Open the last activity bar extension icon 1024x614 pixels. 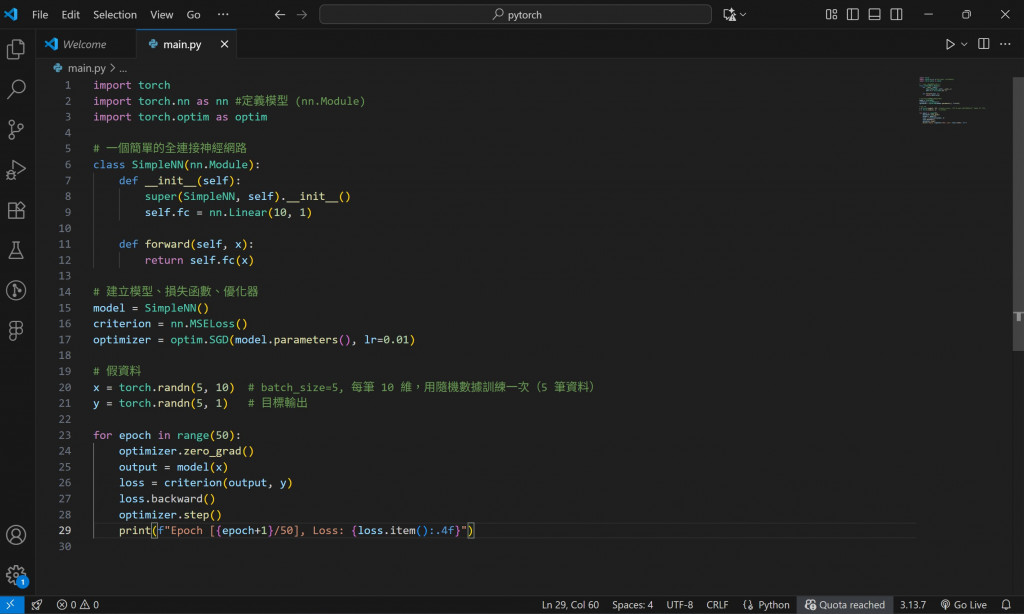(x=16, y=331)
